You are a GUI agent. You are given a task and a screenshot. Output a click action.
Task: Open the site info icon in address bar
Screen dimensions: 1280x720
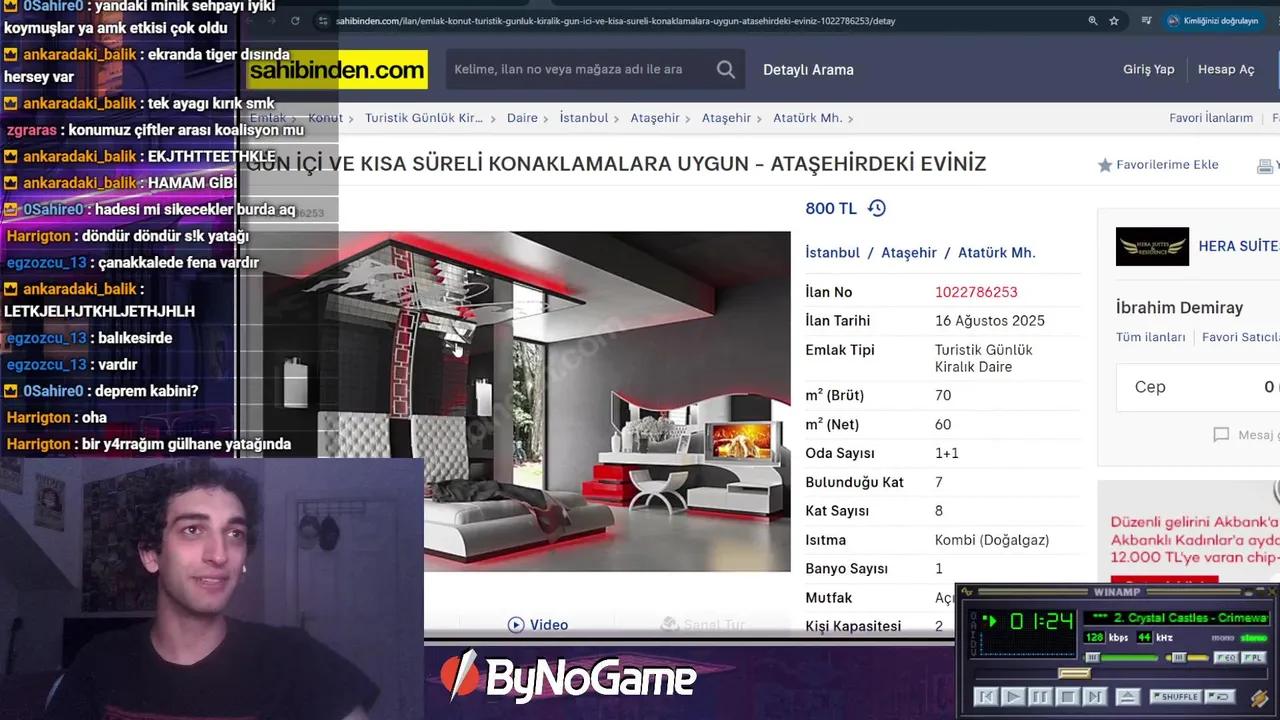coord(322,20)
